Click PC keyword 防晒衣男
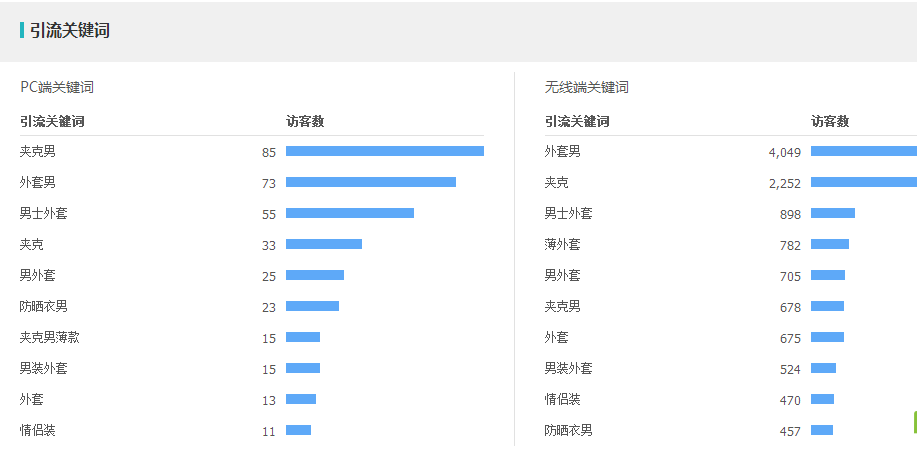Viewport: 917px width, 453px height. 43,306
